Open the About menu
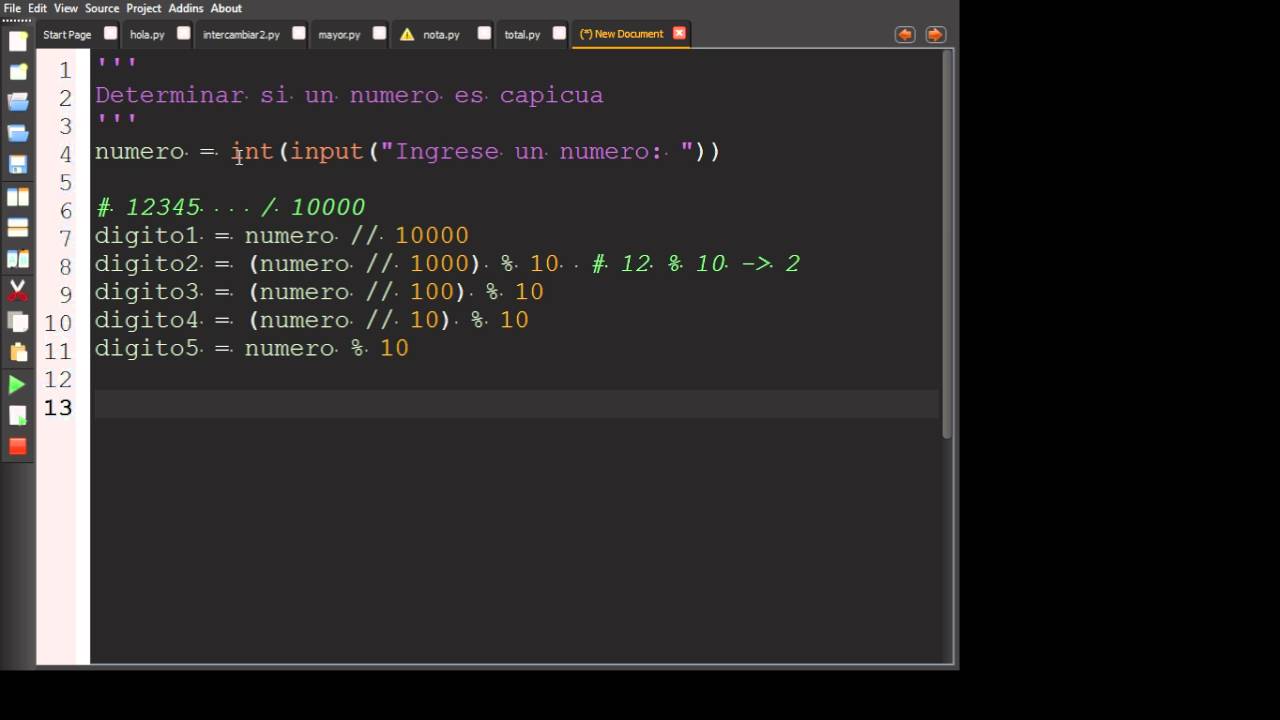This screenshot has width=1280, height=720. 226,8
